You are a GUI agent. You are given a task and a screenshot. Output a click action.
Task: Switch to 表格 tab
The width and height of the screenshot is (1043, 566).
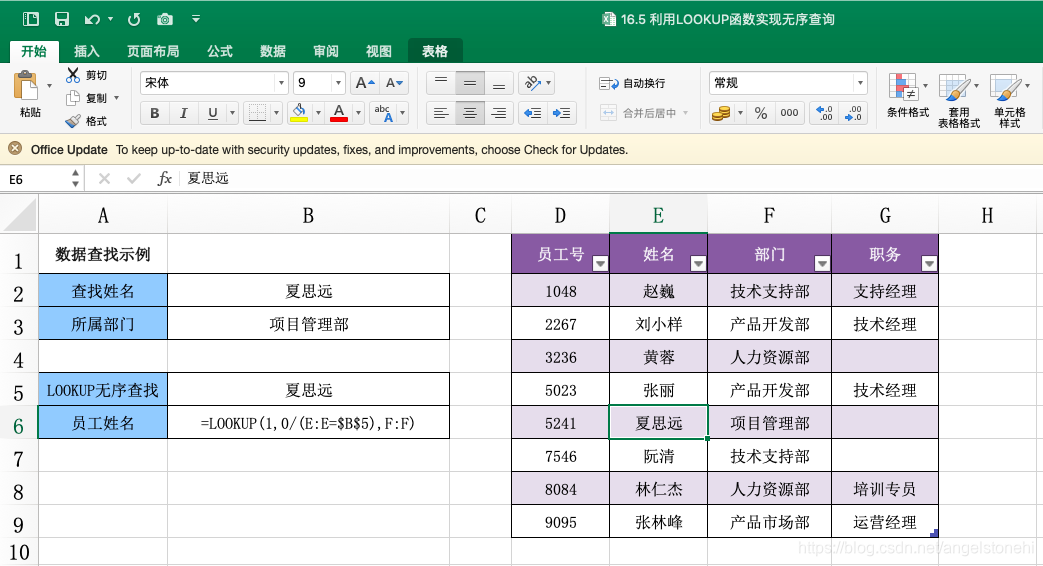(435, 51)
